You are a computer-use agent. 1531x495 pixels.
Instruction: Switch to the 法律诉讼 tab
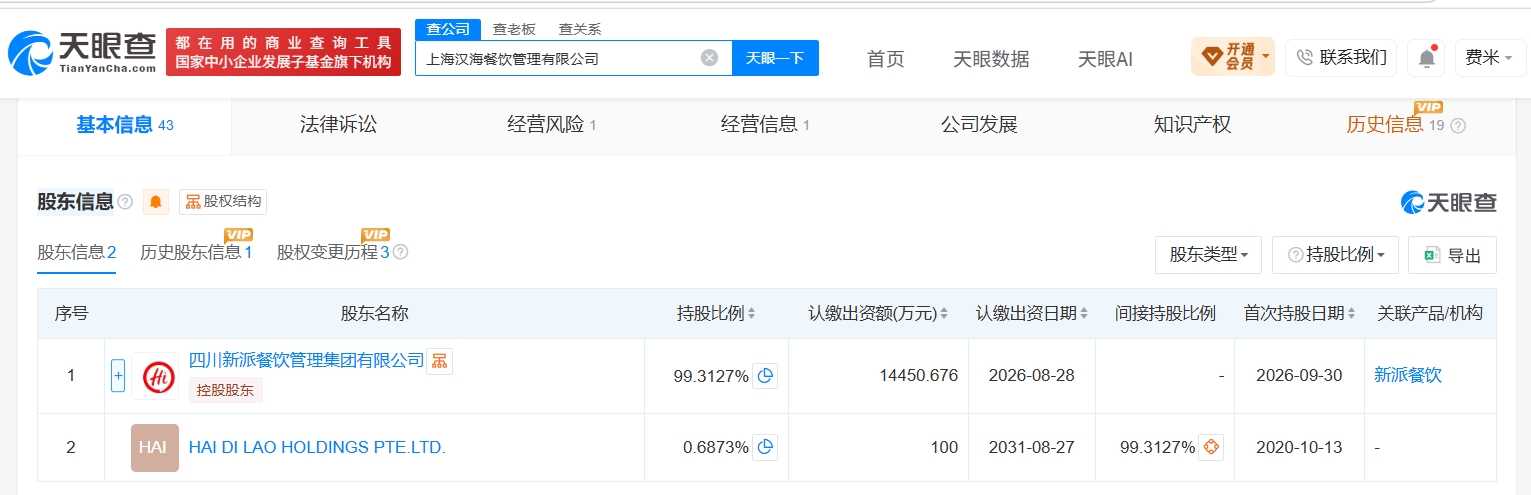click(x=338, y=125)
